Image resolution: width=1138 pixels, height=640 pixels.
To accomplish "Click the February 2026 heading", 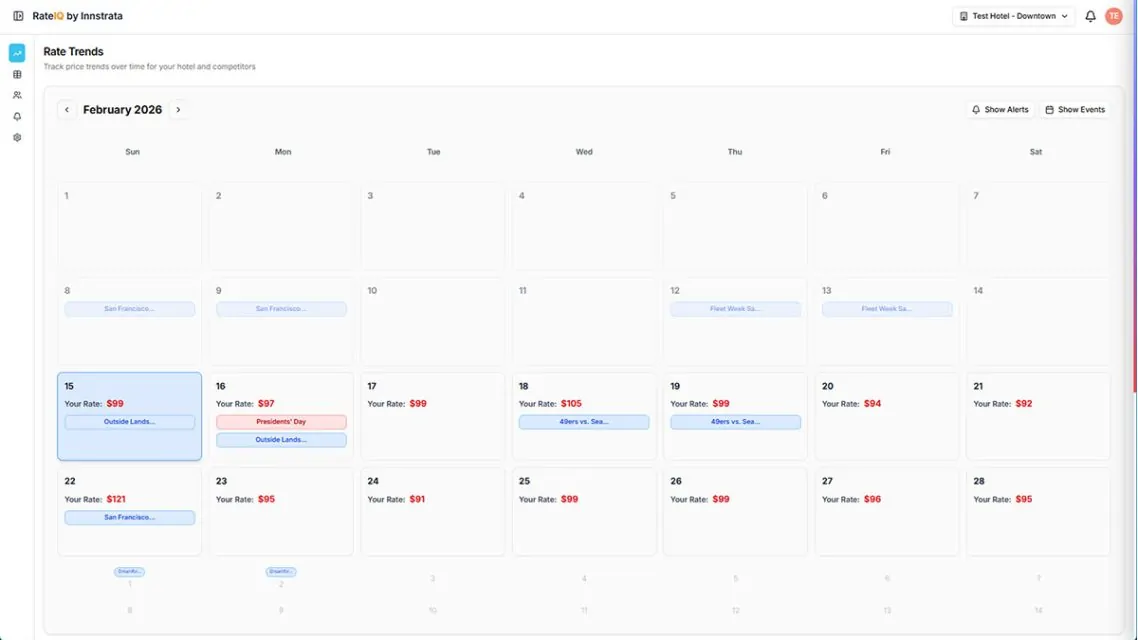I will 122,109.
